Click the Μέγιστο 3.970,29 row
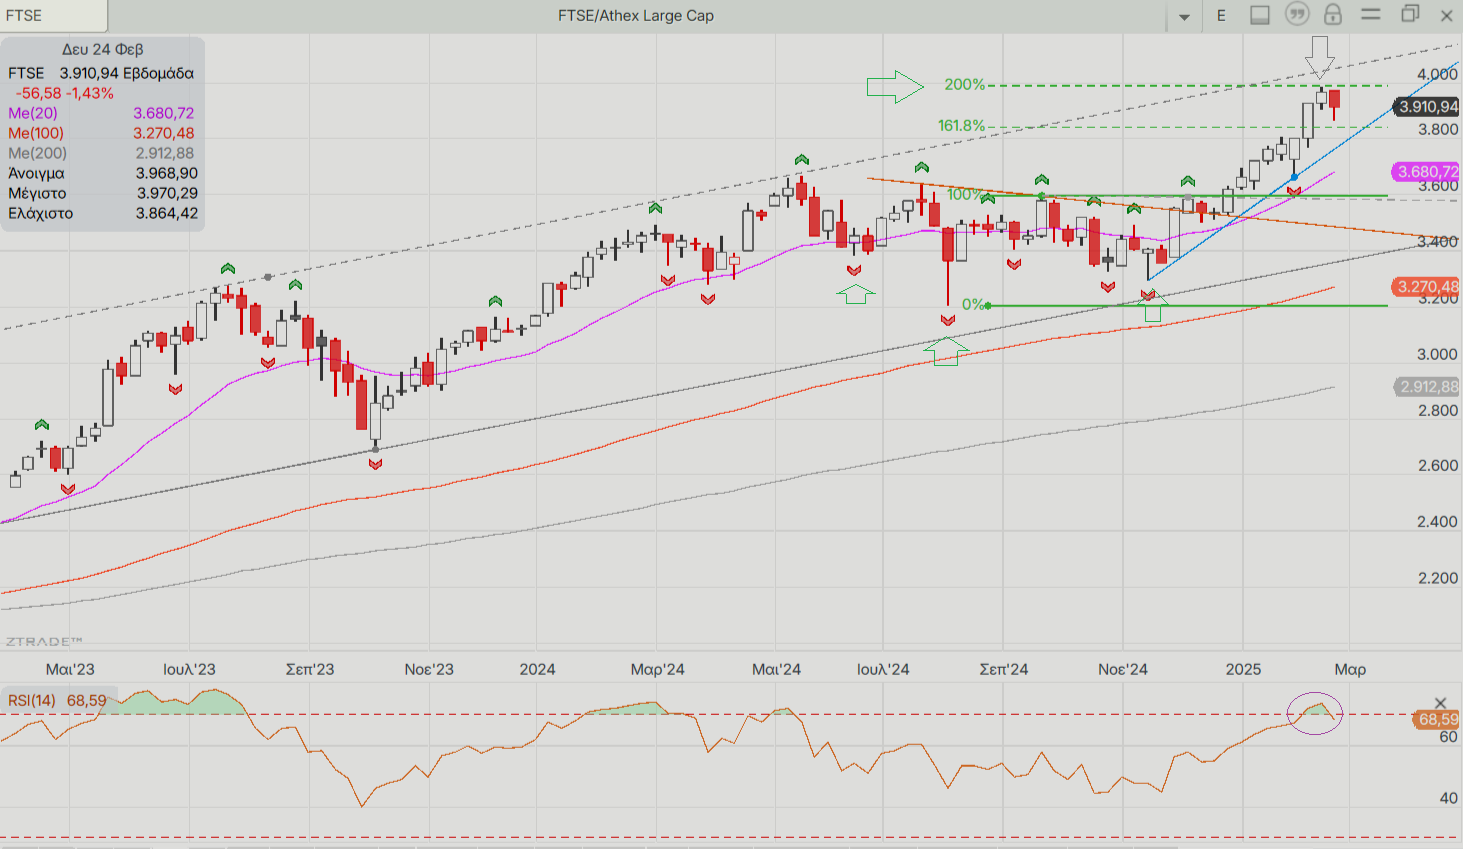Image resolution: width=1463 pixels, height=849 pixels. coord(103,193)
